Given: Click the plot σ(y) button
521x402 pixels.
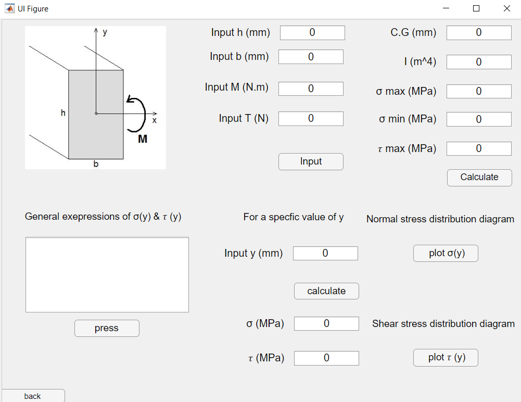Looking at the screenshot, I should coord(446,253).
